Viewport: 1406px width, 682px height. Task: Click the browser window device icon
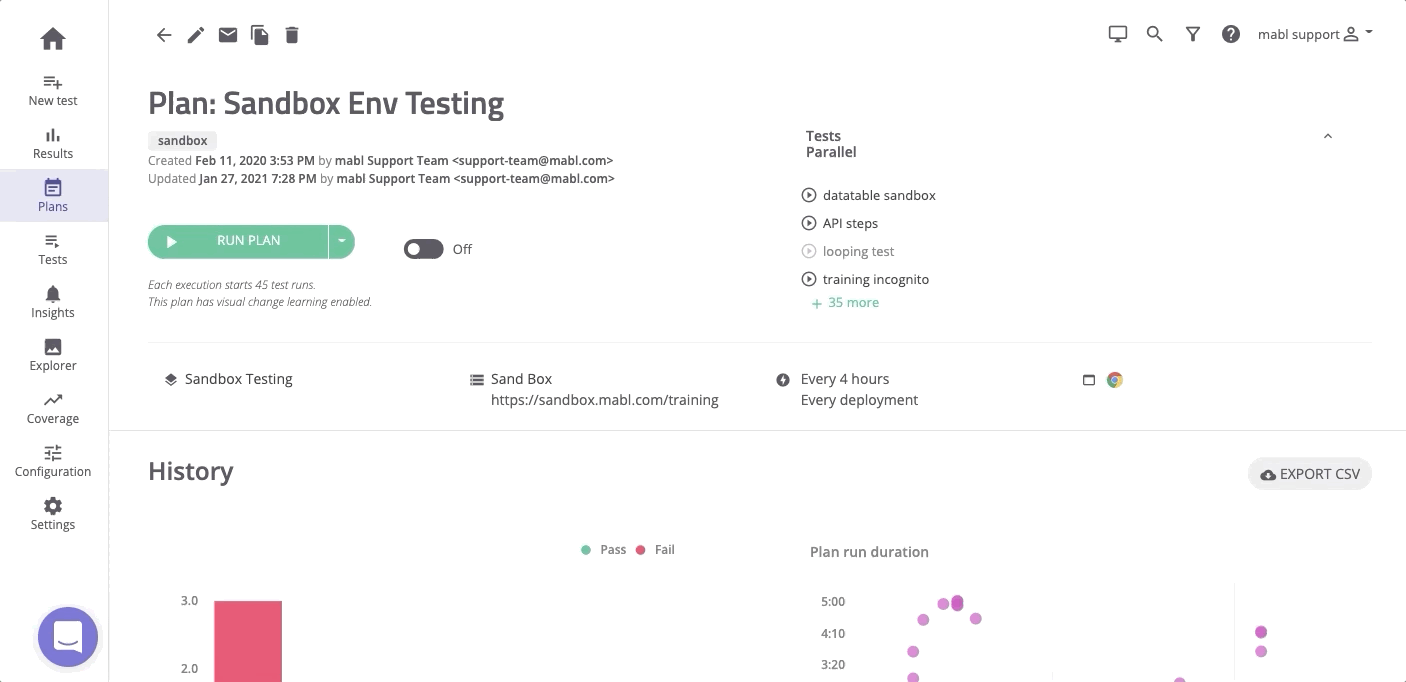click(x=1089, y=380)
